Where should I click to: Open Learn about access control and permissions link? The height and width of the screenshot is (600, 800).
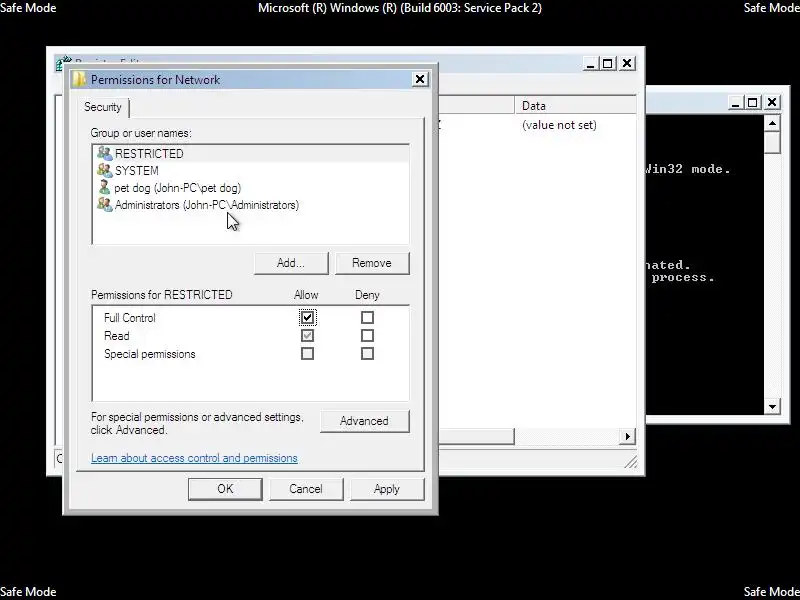click(194, 458)
